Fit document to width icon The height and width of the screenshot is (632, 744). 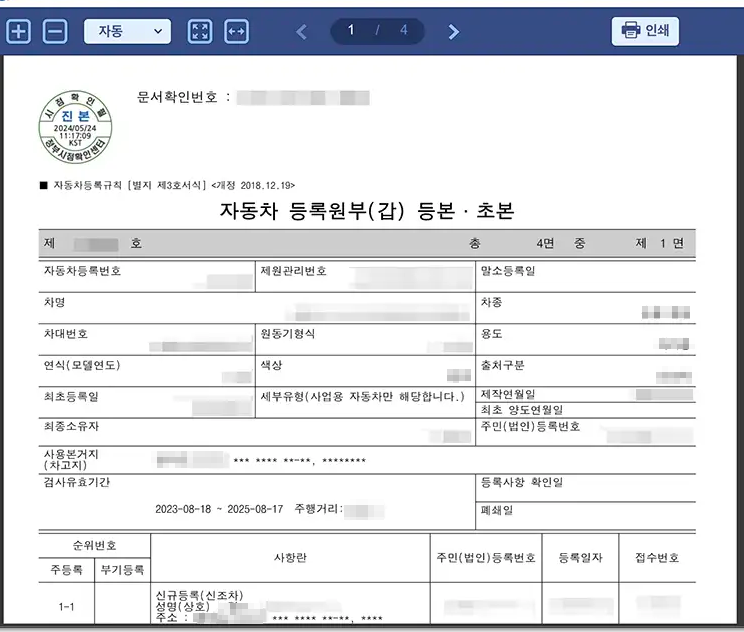tap(236, 31)
